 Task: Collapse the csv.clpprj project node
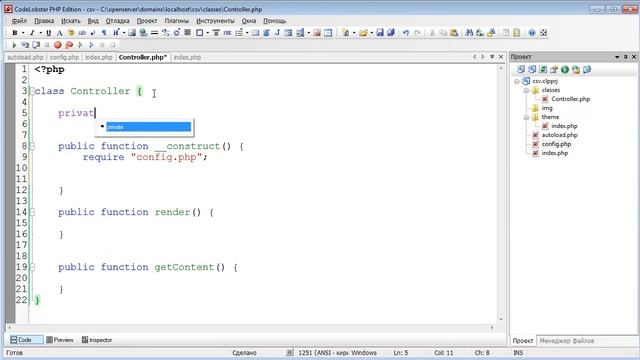pyautogui.click(x=517, y=81)
